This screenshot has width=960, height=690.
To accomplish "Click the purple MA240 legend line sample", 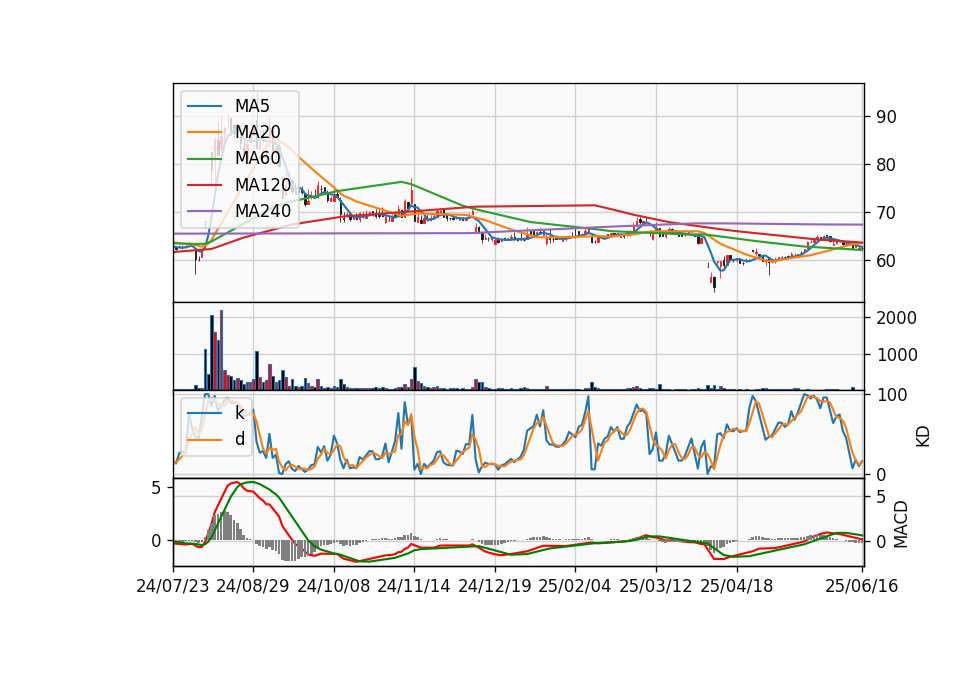I will click(204, 211).
